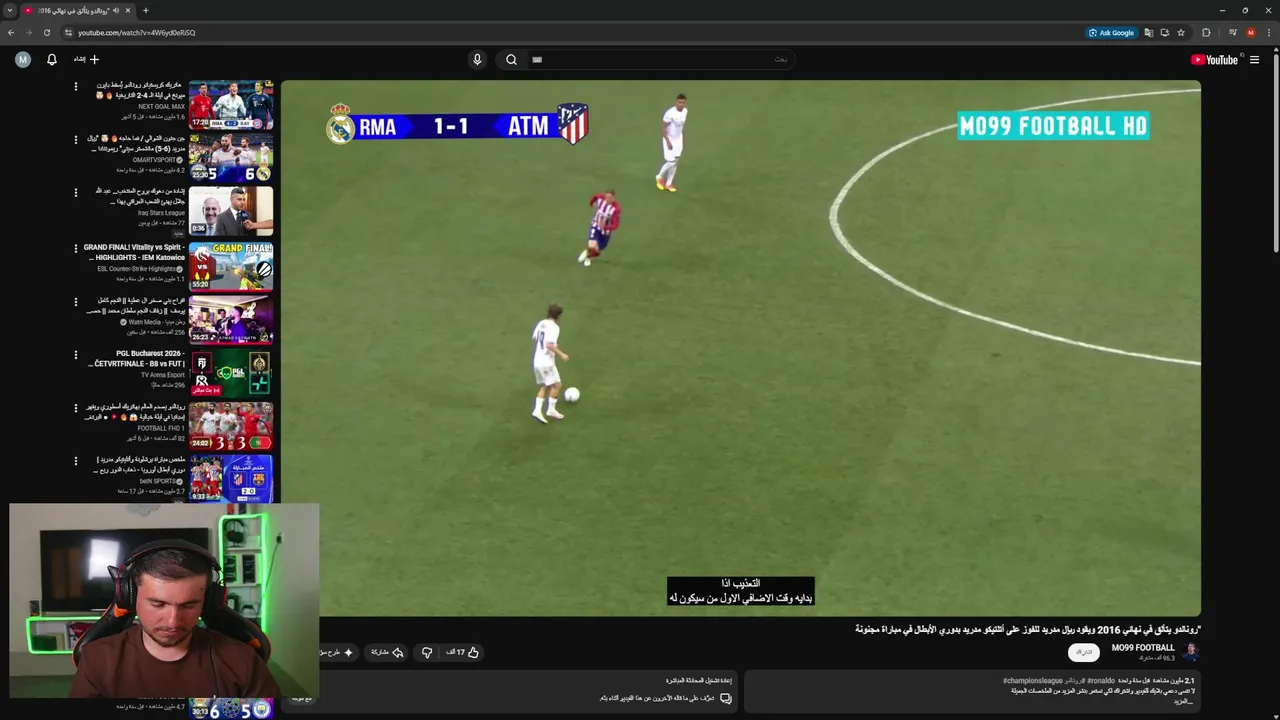Open the YouTube account avatar M
The image size is (1280, 720).
[23, 60]
